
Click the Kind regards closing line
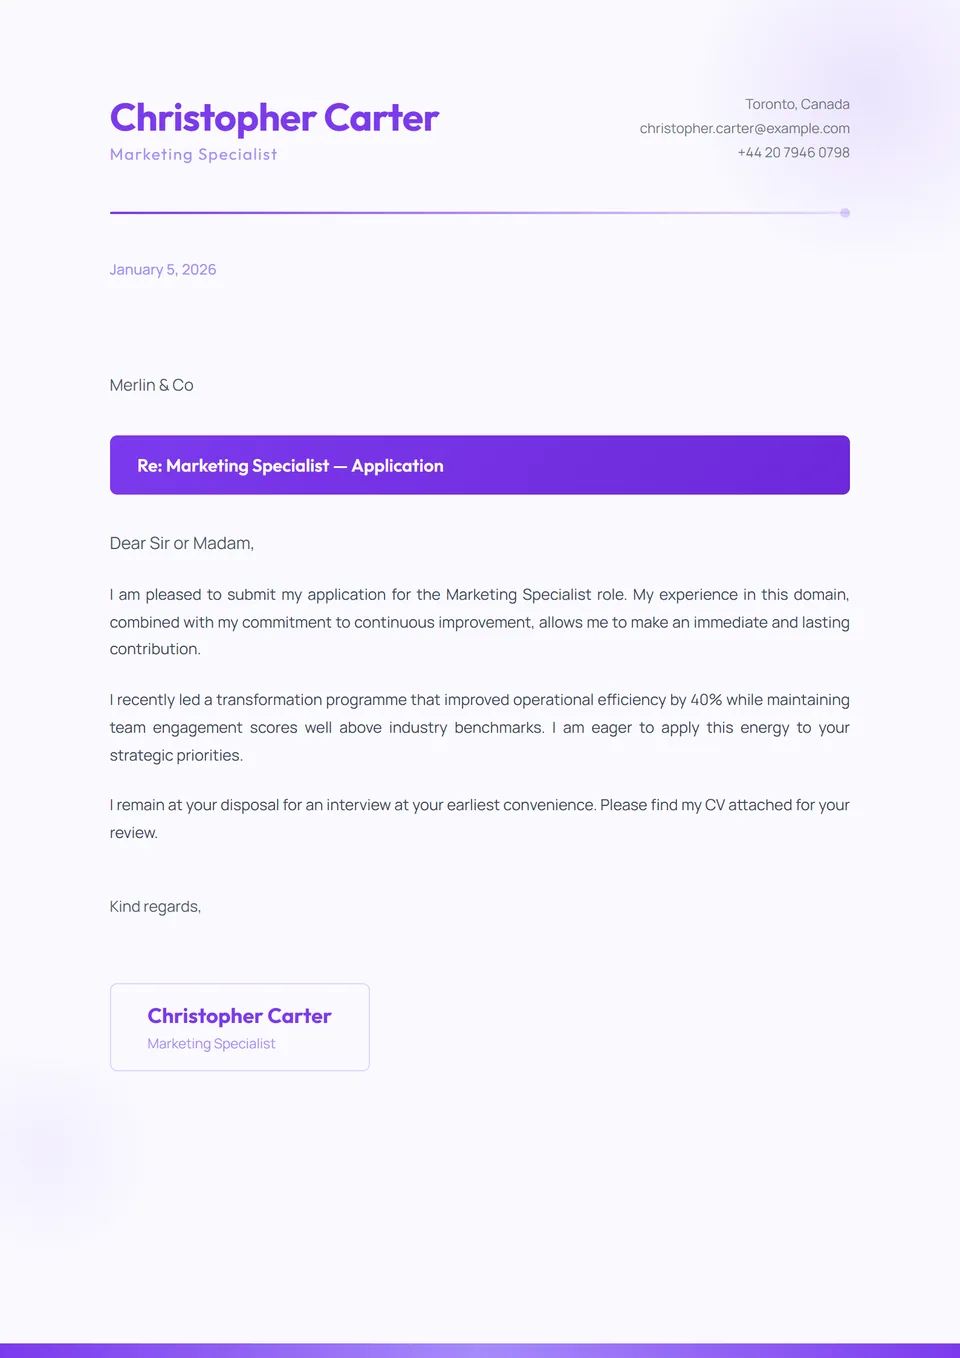(x=155, y=906)
